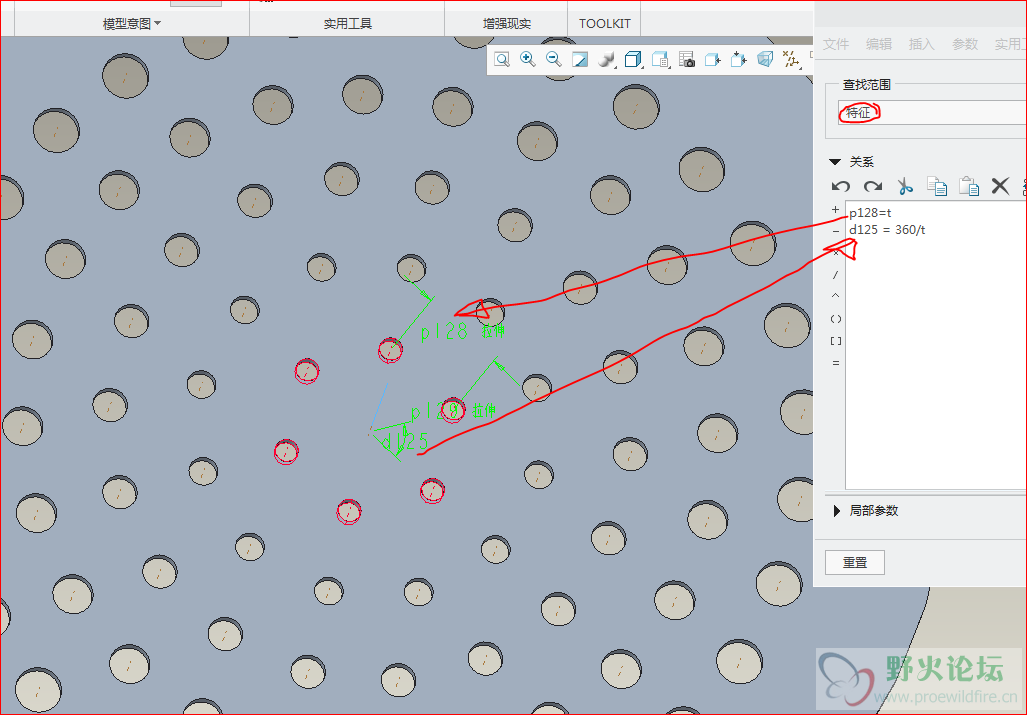The image size is (1027, 715).
Task: Click the 重置 button
Action: (x=855, y=562)
